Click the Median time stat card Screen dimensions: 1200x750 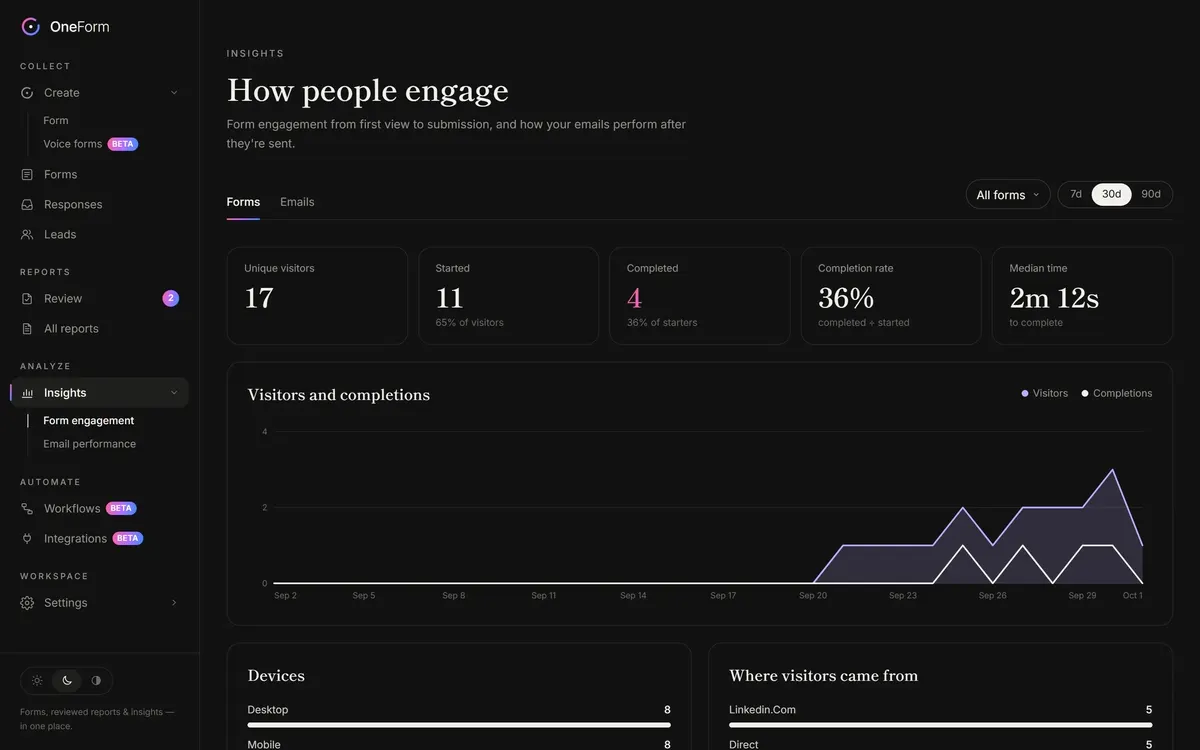pos(1082,296)
